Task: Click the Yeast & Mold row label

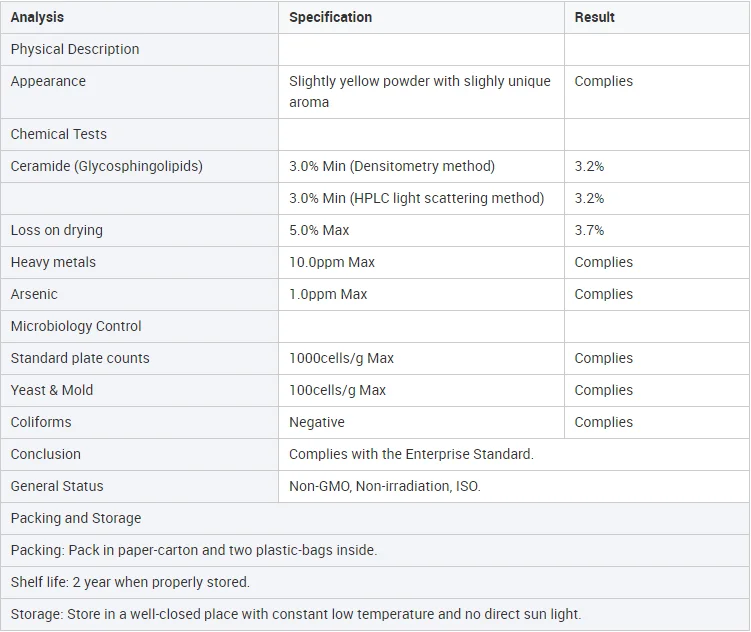Action: pos(52,390)
